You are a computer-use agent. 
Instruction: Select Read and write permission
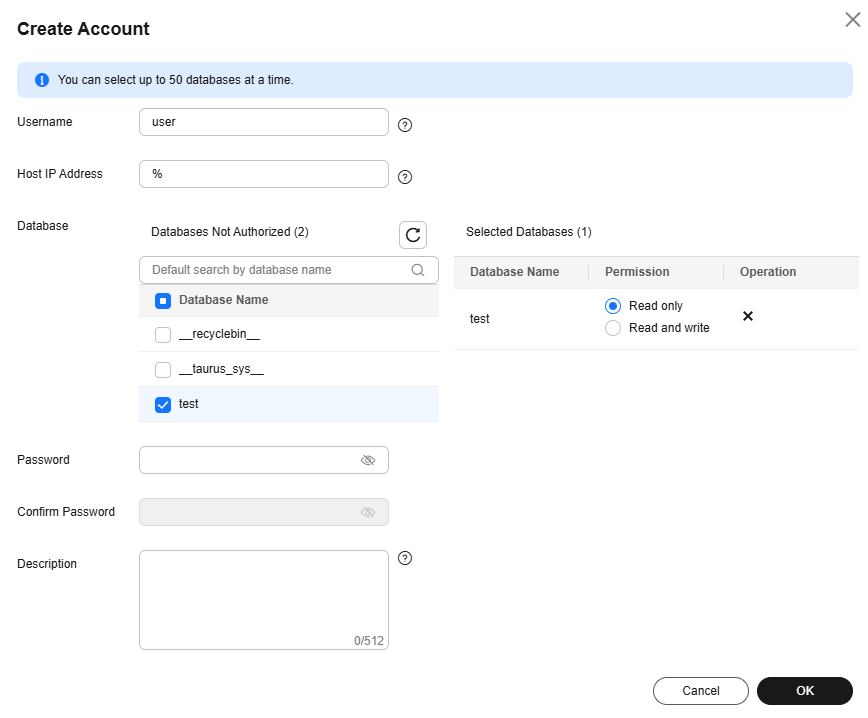613,328
